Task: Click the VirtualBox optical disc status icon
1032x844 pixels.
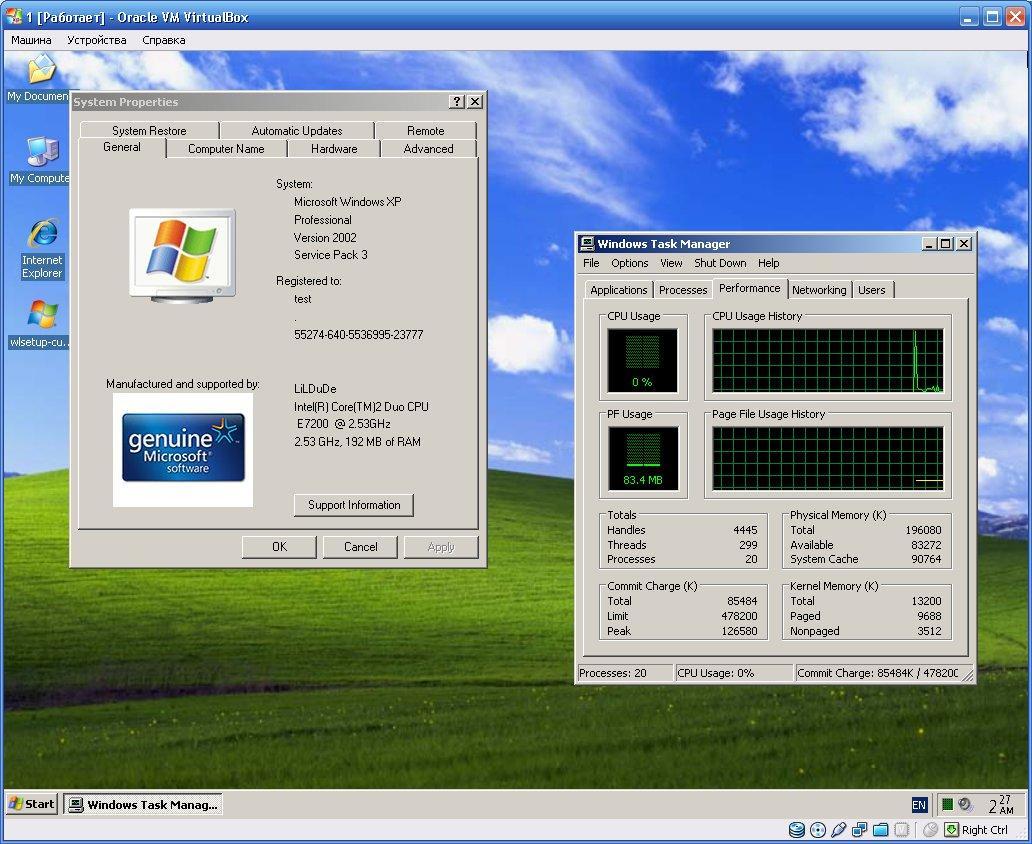Action: (x=818, y=830)
